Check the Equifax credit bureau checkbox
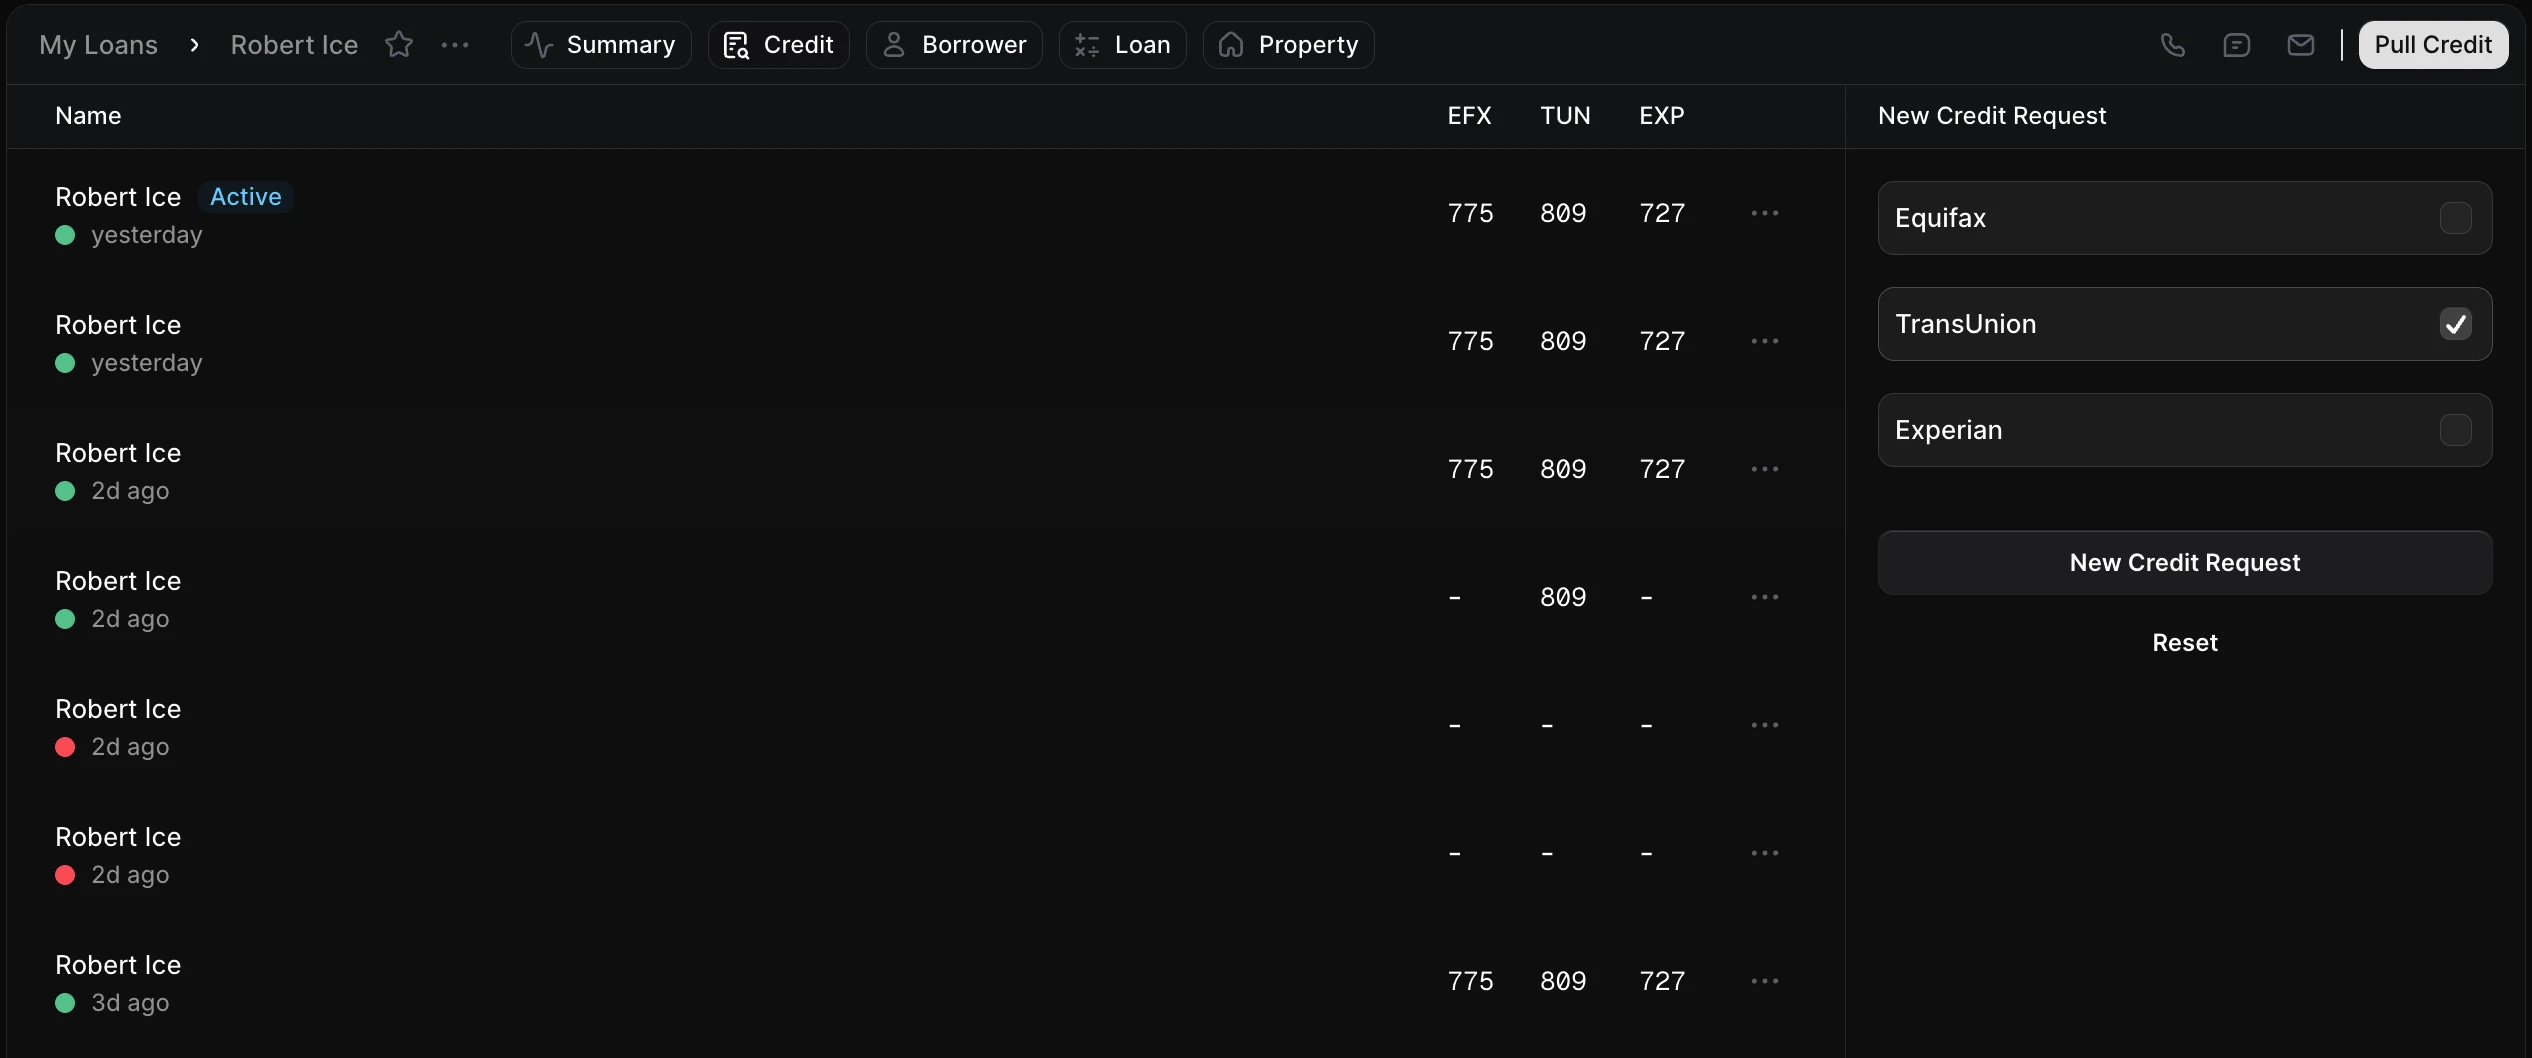Screen dimensions: 2532x1058 [2456, 217]
